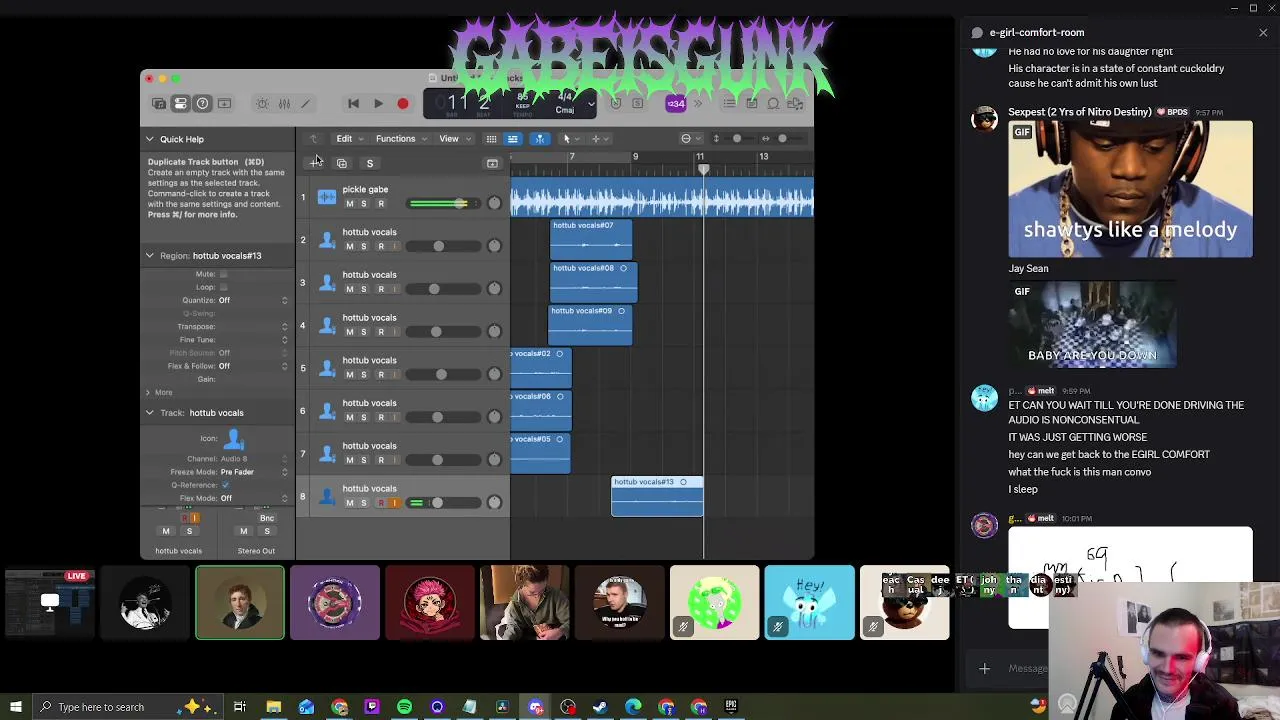Toggle the Flex/catch playhead blue icon

pyautogui.click(x=539, y=139)
